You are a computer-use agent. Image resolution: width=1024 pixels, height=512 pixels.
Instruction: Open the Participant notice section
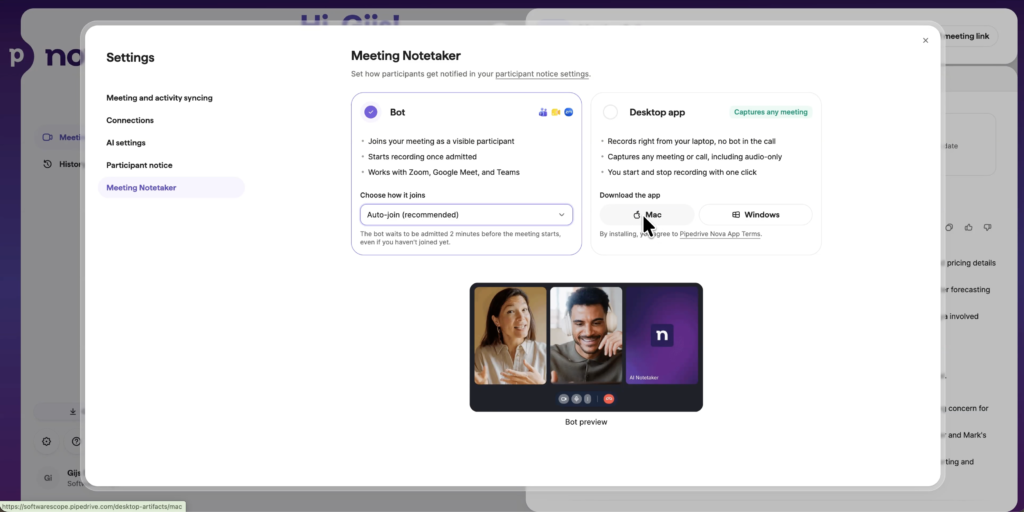point(139,165)
